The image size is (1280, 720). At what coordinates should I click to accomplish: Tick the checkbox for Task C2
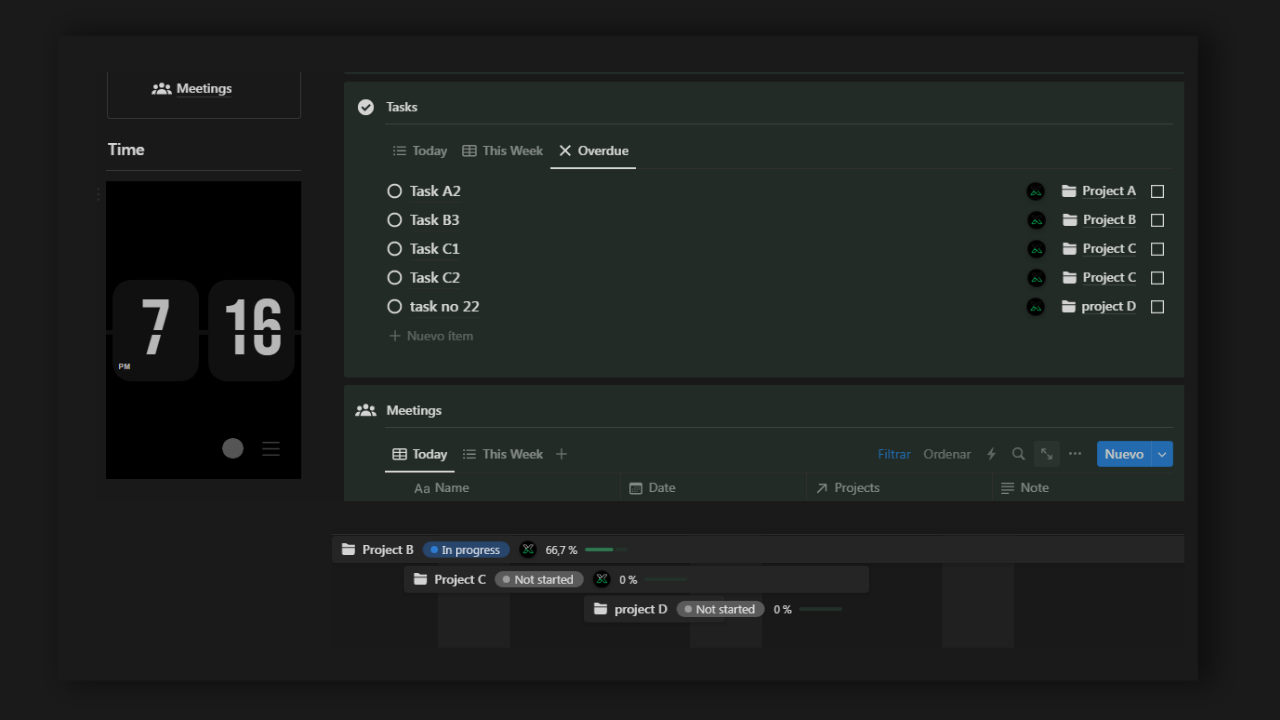(x=1157, y=278)
